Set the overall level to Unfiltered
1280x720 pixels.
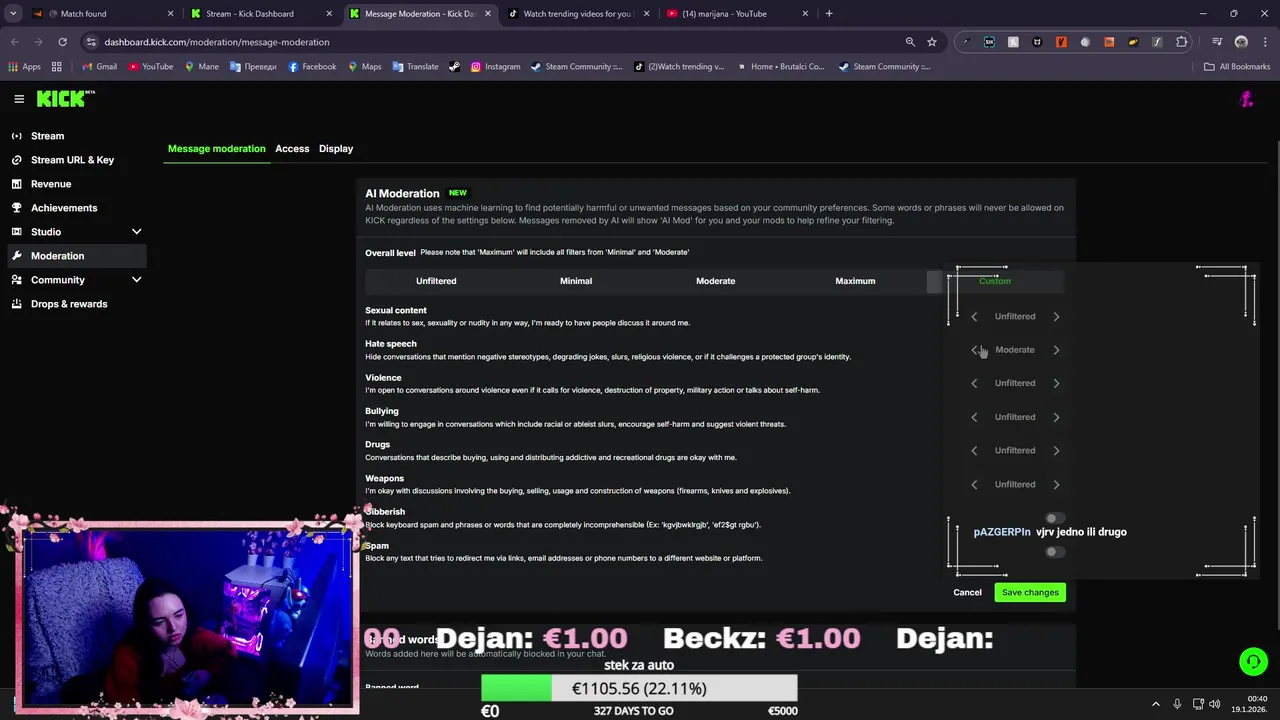click(x=436, y=281)
